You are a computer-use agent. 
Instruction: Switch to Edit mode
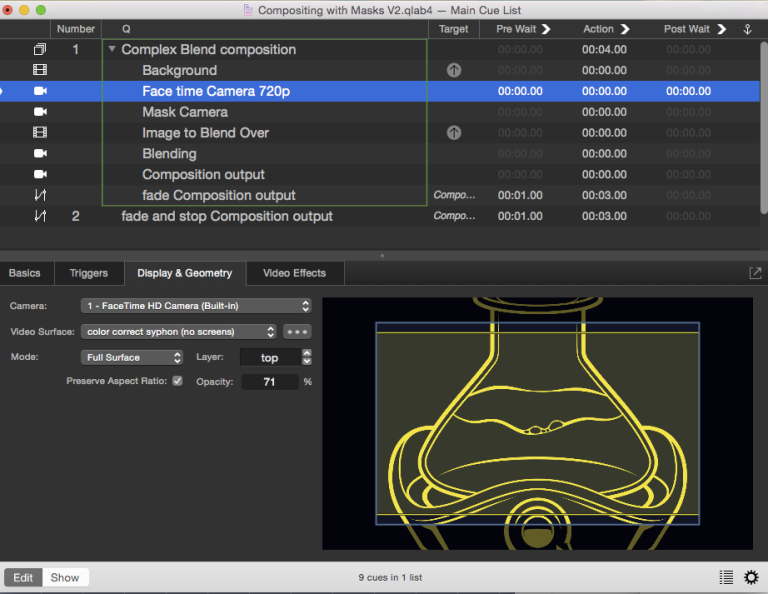pos(23,577)
